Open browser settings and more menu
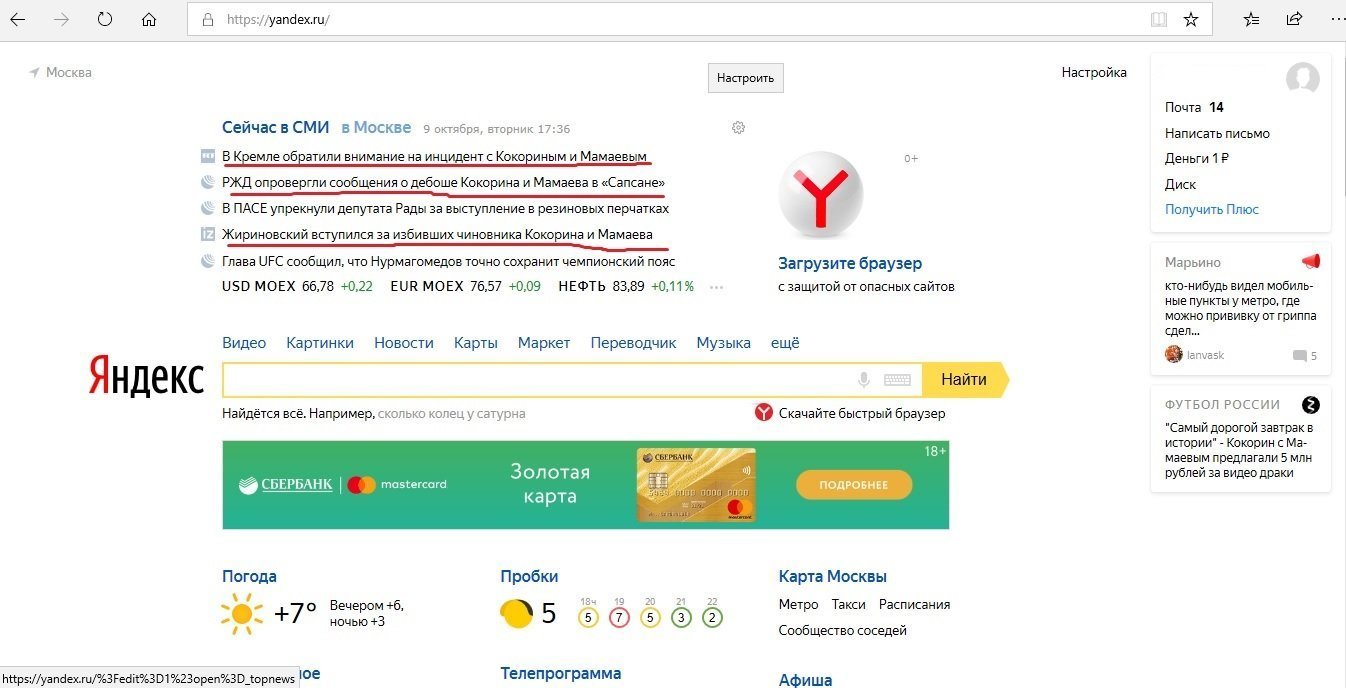 pyautogui.click(x=1337, y=19)
